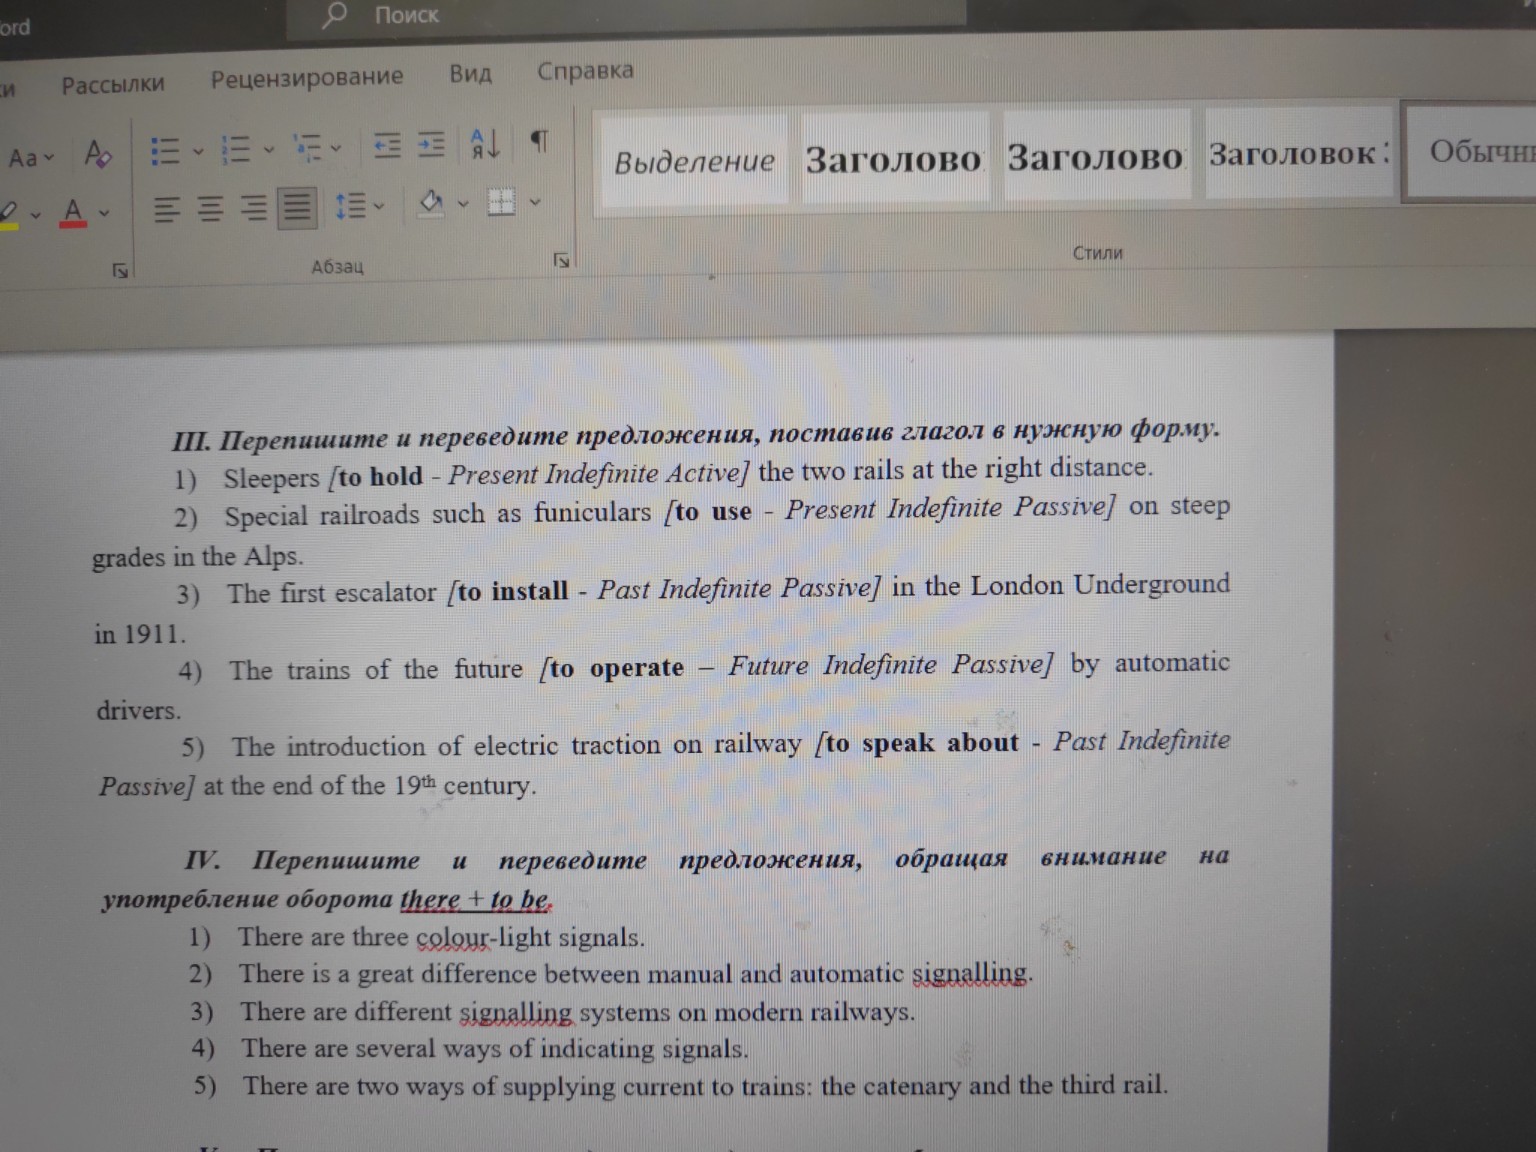Open the borders dropdown arrow

(x=535, y=202)
